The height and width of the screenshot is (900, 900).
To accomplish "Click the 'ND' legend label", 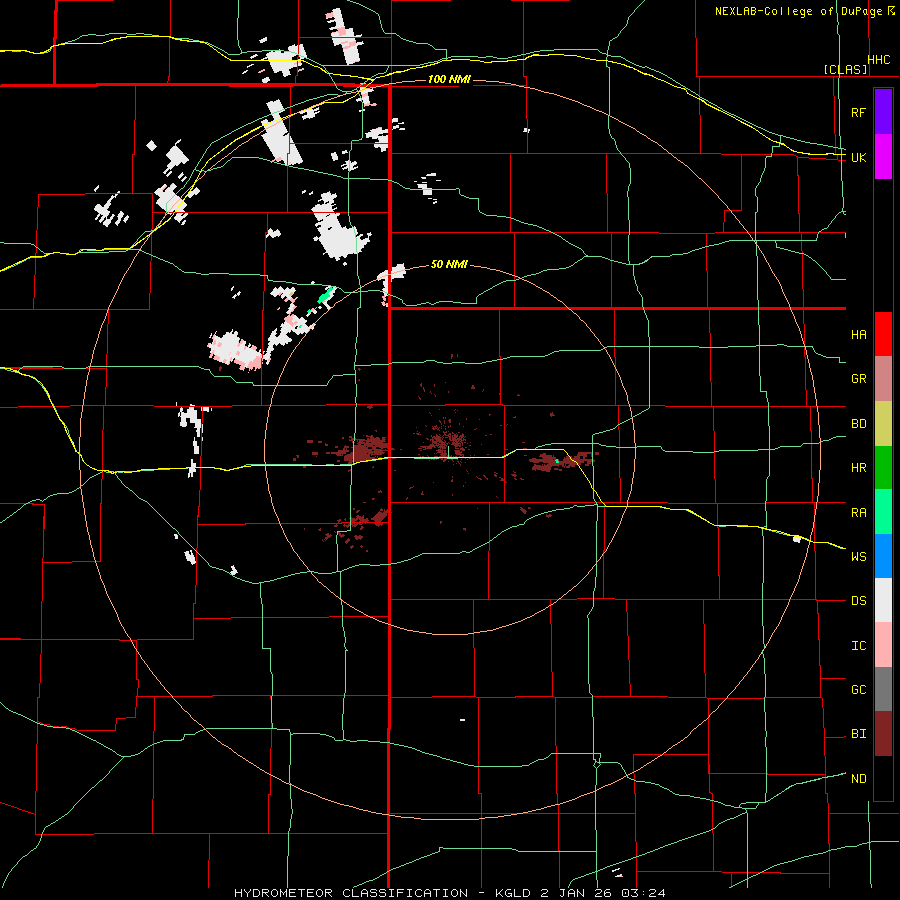I will tap(858, 779).
